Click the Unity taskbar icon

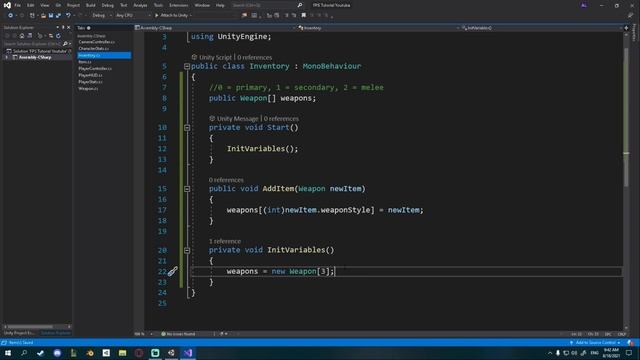tap(171, 353)
